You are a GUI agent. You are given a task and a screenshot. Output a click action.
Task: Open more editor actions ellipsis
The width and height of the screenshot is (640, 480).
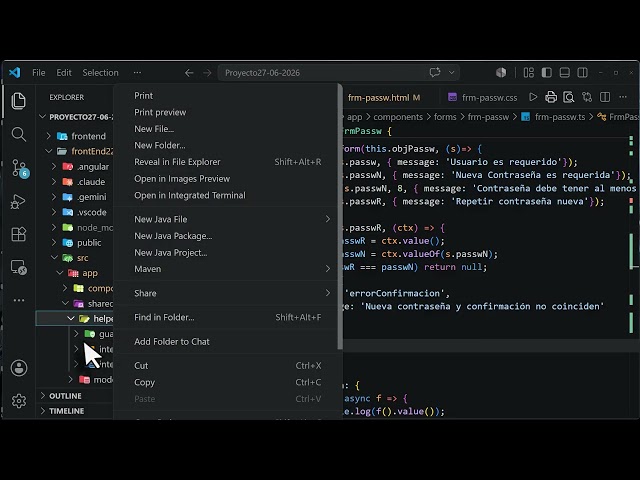pyautogui.click(x=623, y=97)
